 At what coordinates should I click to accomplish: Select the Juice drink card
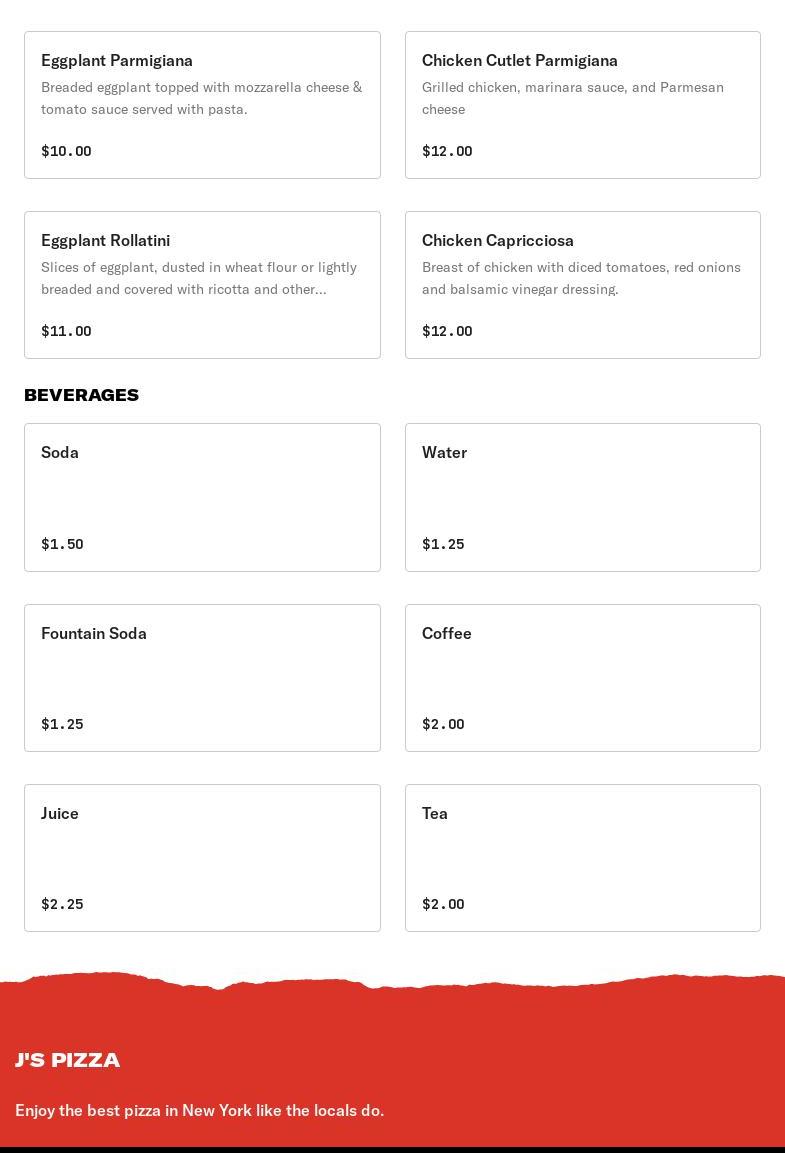202,857
